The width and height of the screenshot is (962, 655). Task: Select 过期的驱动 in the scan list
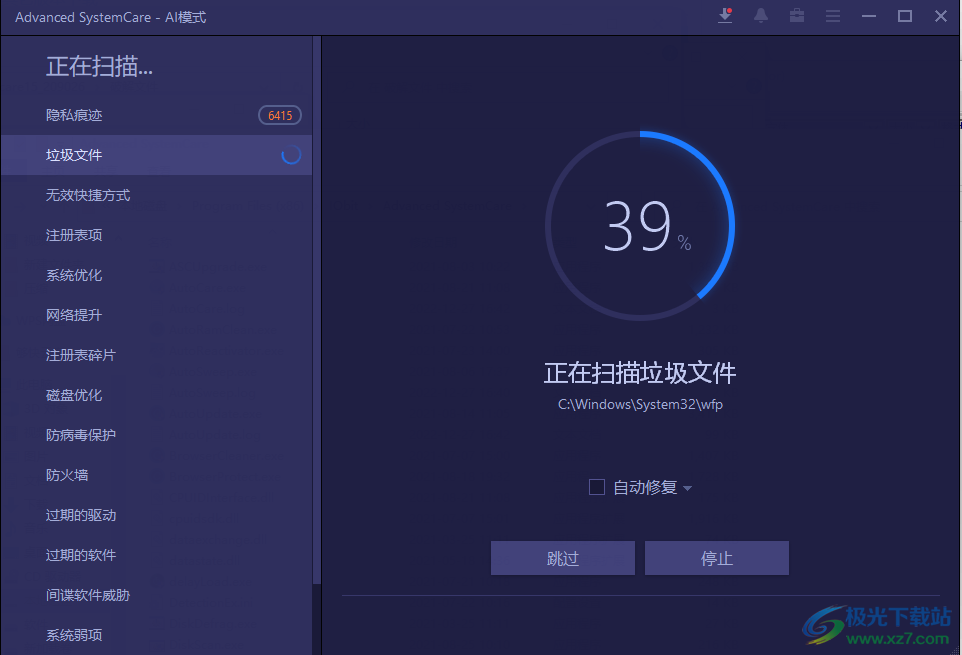click(156, 515)
